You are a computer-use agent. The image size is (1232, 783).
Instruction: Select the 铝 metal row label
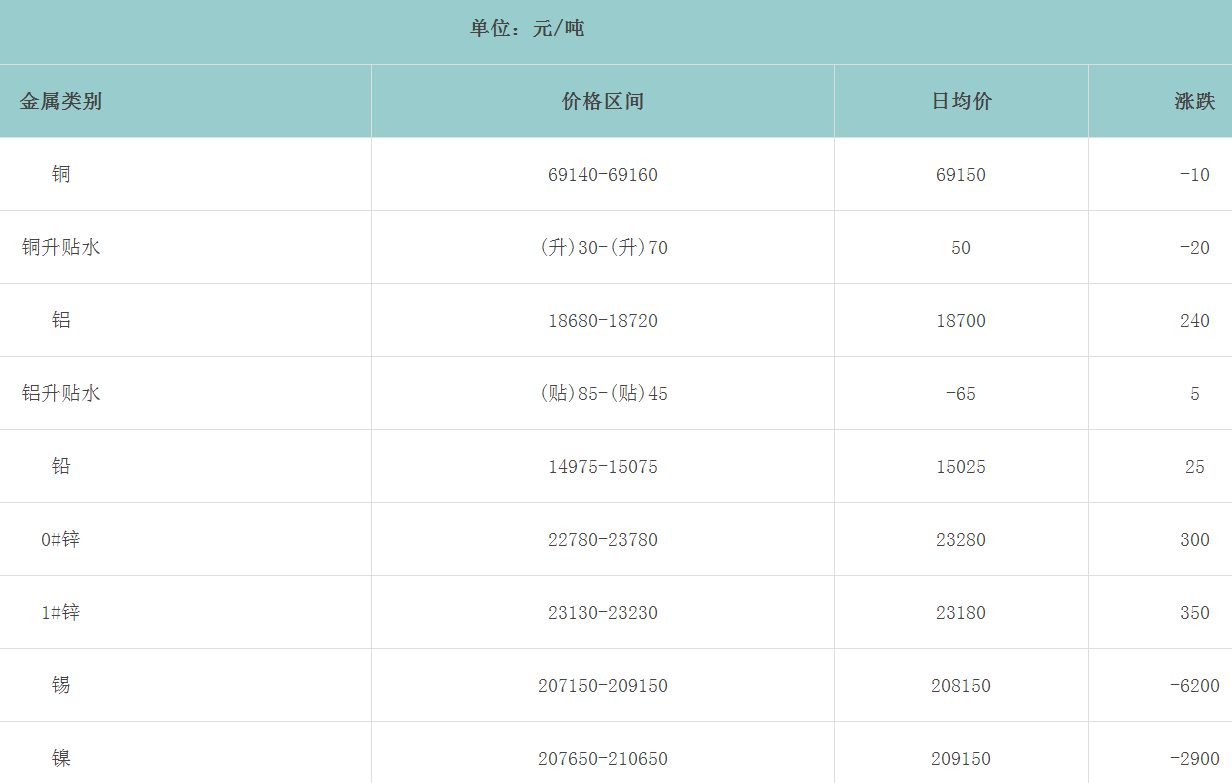pos(61,320)
